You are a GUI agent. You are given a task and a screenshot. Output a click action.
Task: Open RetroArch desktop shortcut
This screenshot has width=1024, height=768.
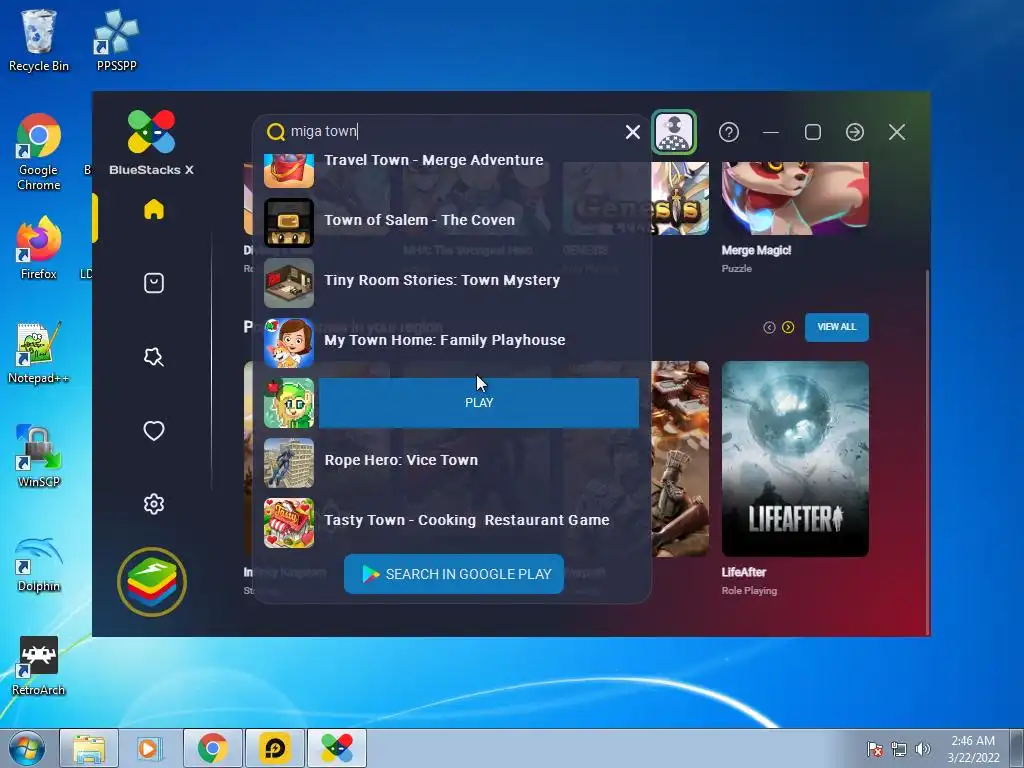point(39,666)
